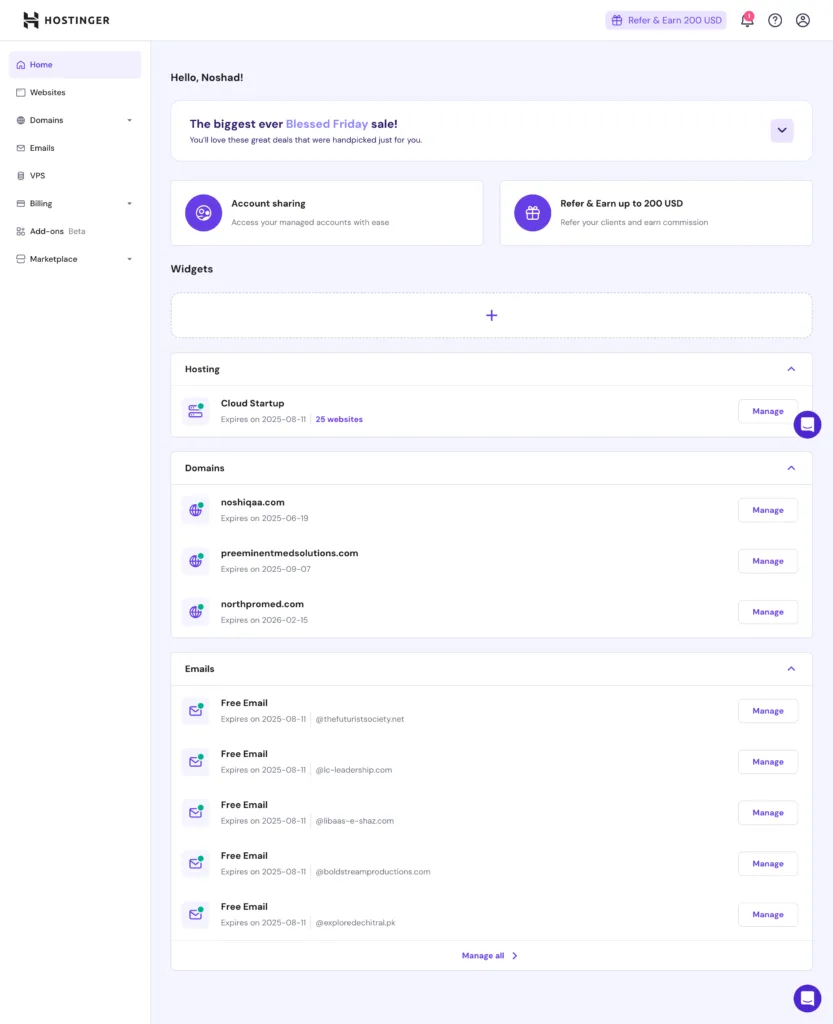The width and height of the screenshot is (833, 1024).
Task: Open the 25 websites link
Action: [x=339, y=419]
